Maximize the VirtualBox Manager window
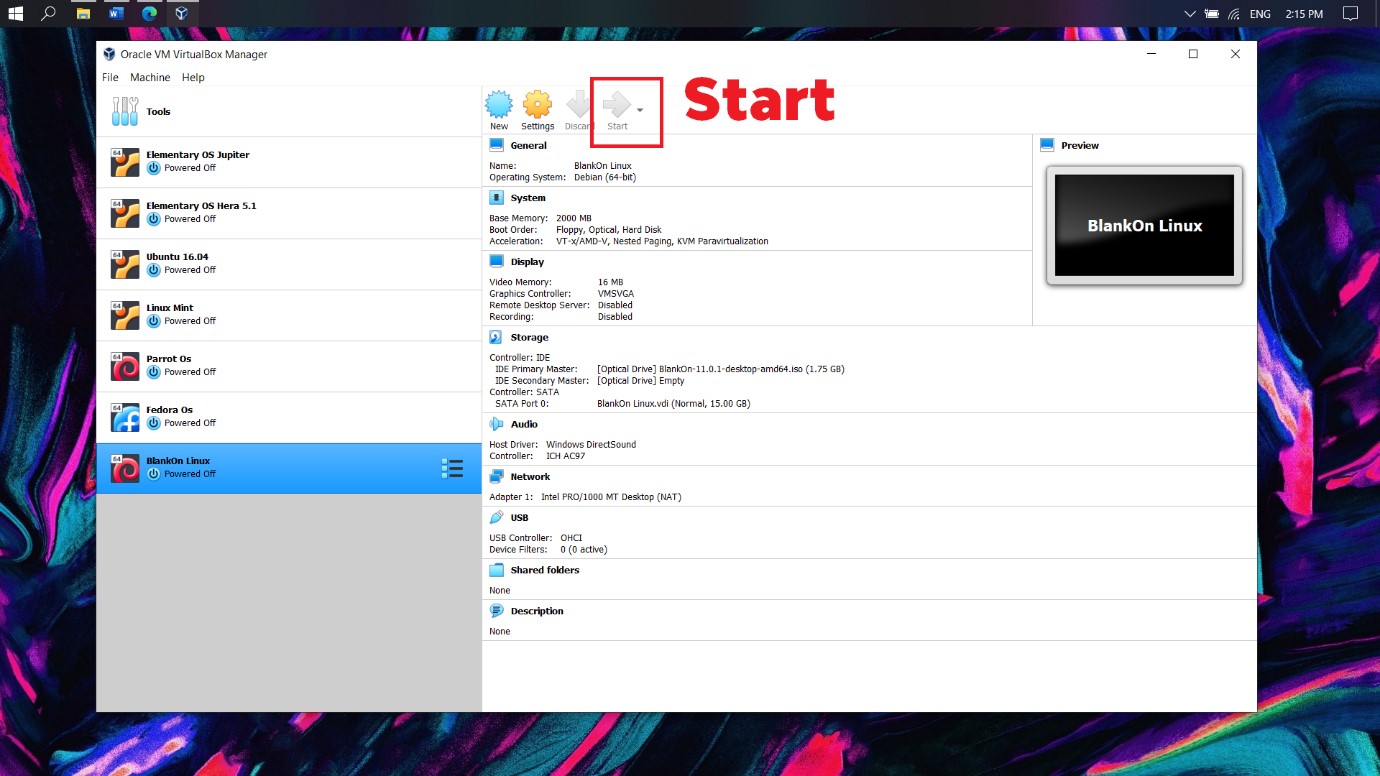The width and height of the screenshot is (1380, 776). pos(1193,54)
